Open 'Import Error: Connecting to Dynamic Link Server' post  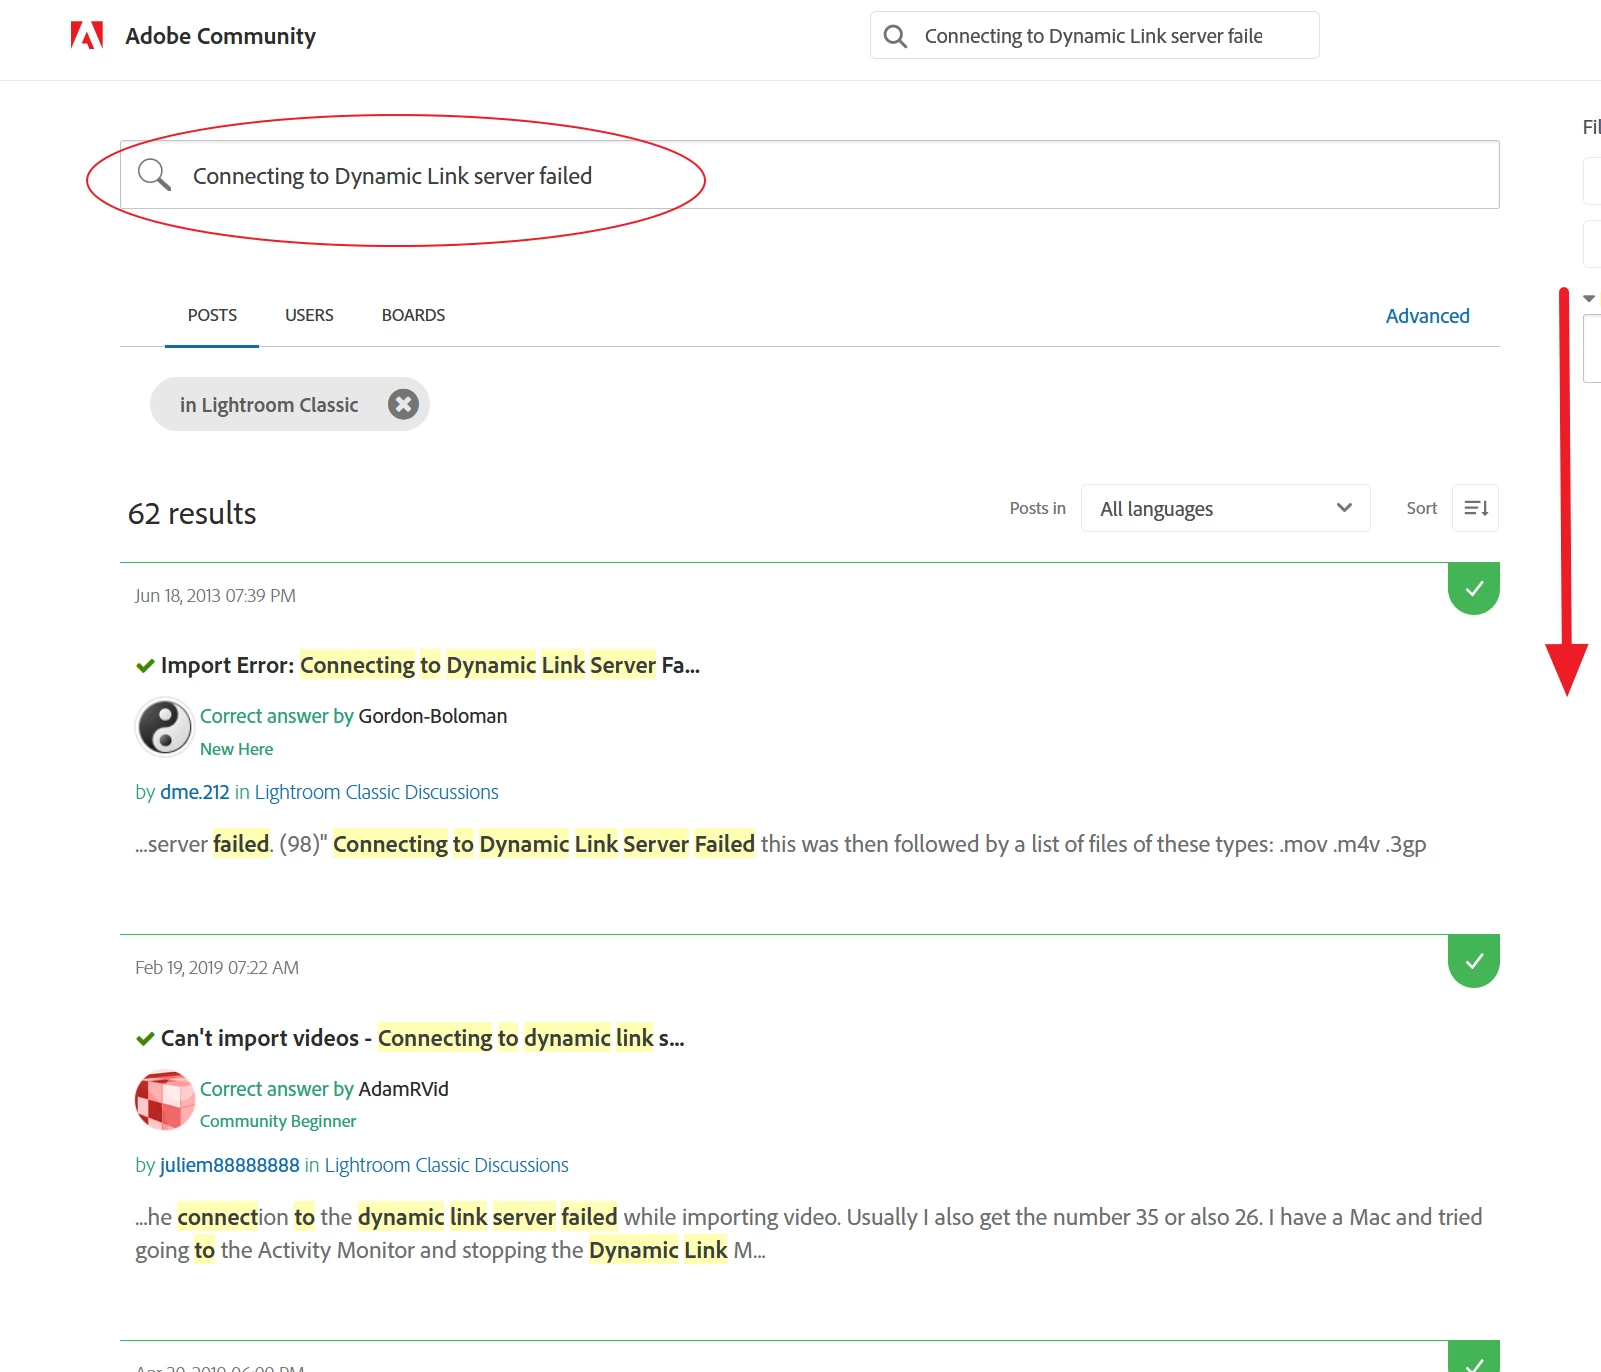[430, 665]
